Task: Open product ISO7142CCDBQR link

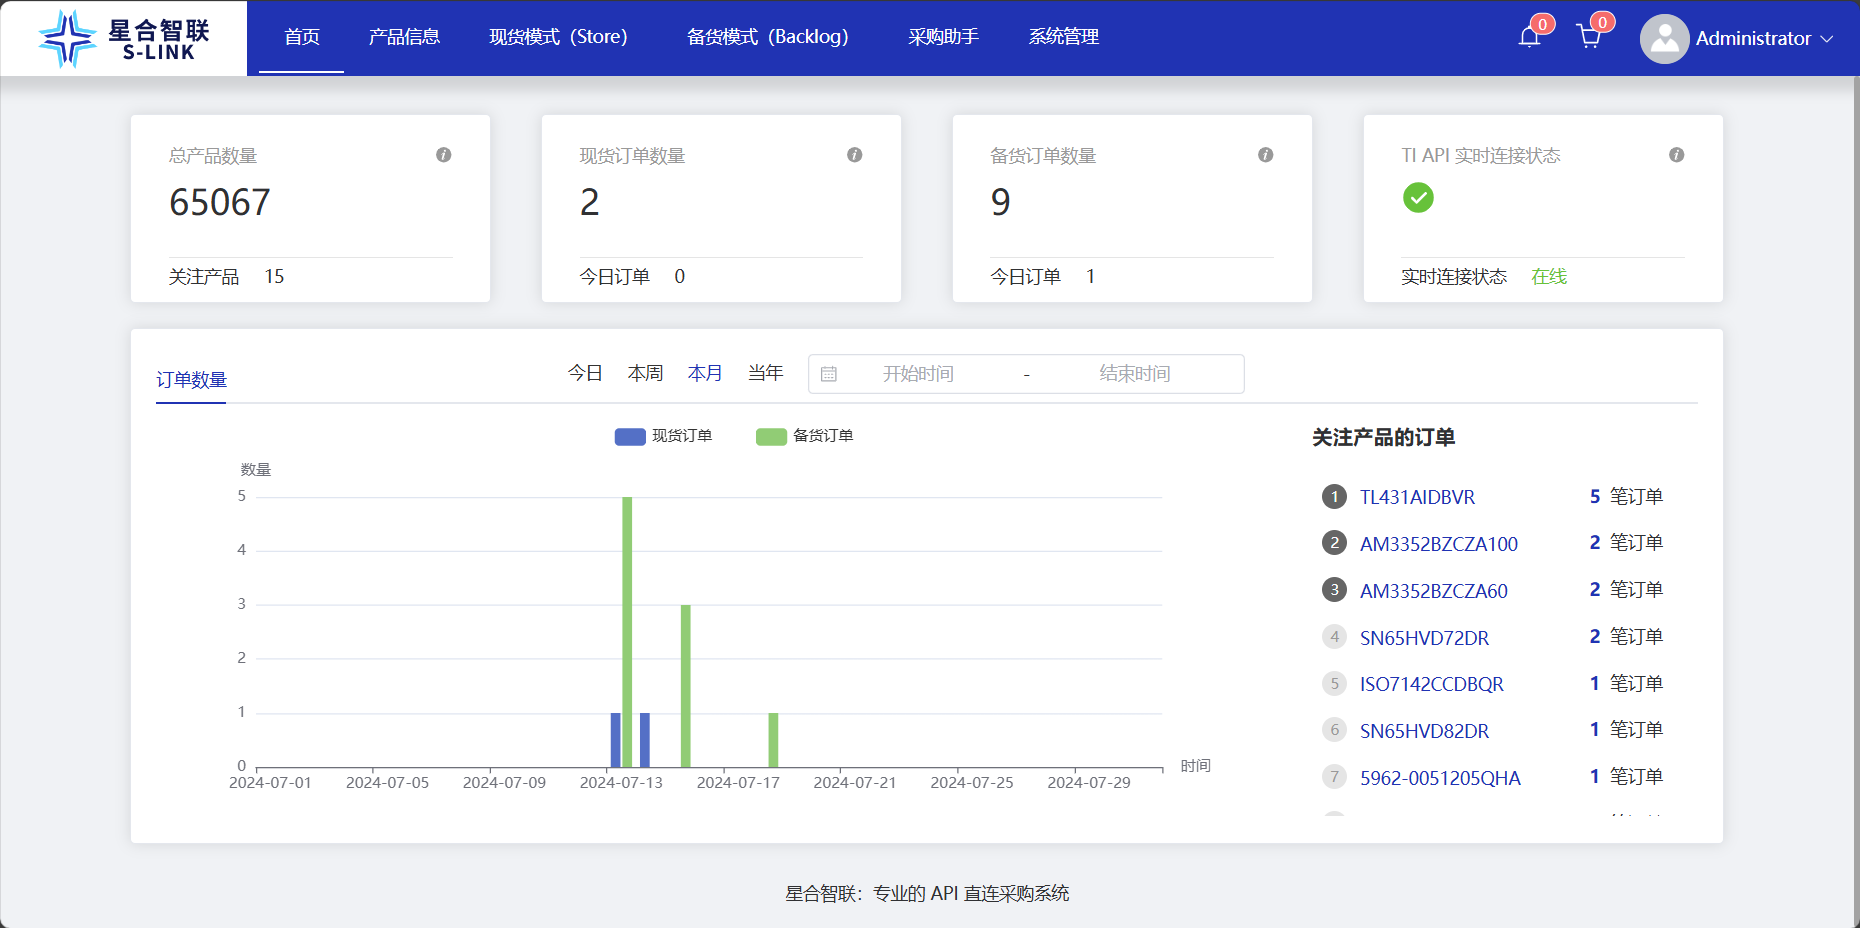Action: pos(1432,684)
